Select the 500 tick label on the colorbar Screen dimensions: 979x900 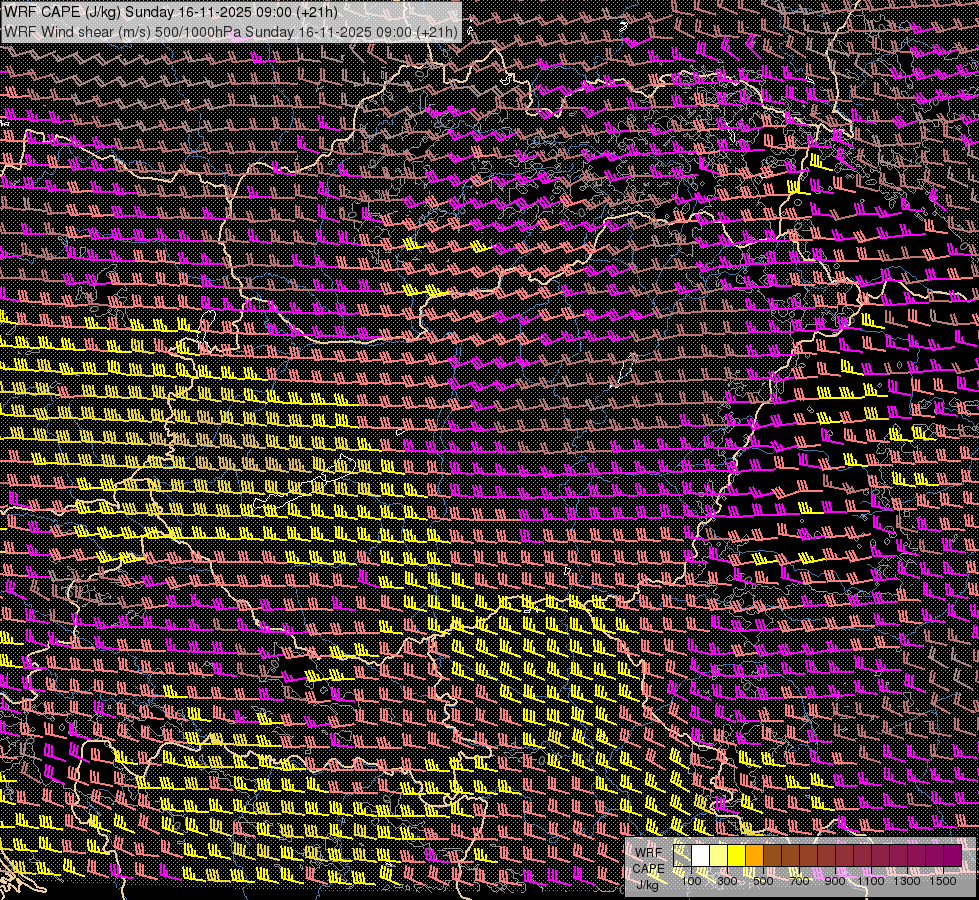click(x=763, y=881)
